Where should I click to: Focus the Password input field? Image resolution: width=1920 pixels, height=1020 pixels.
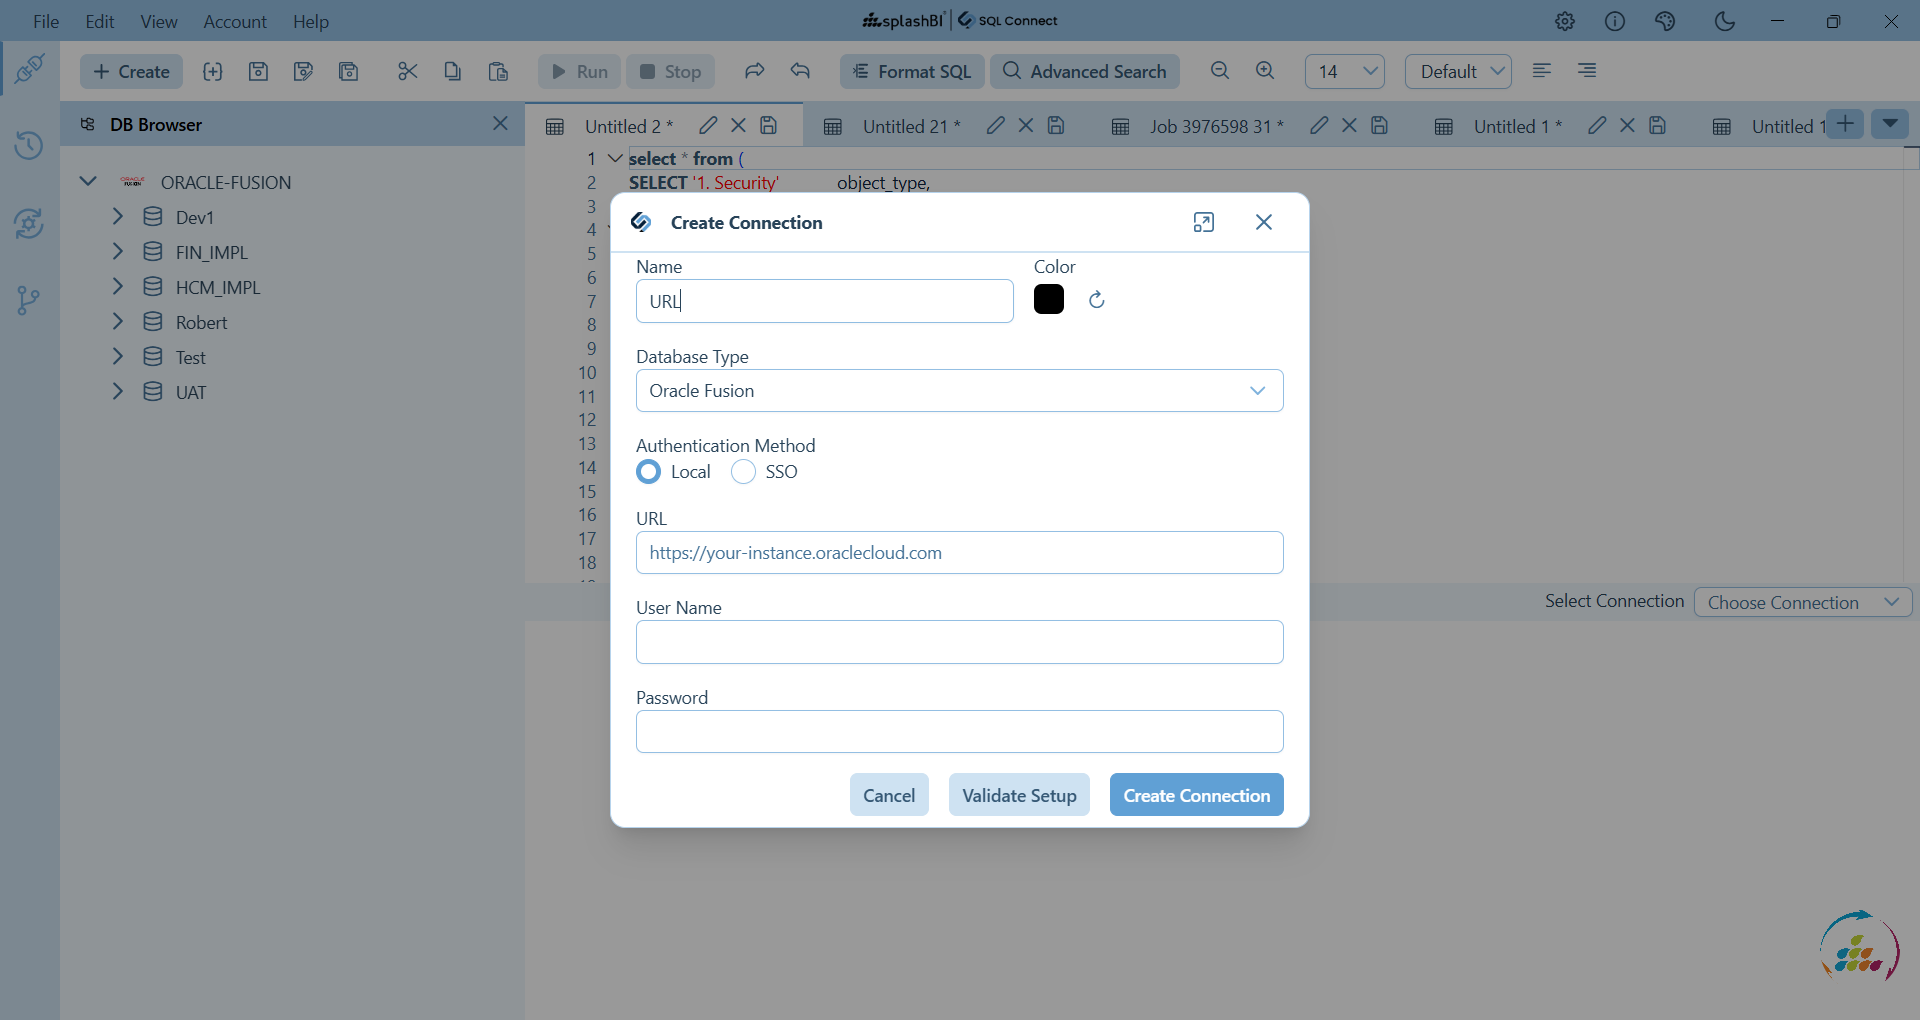pos(959,732)
